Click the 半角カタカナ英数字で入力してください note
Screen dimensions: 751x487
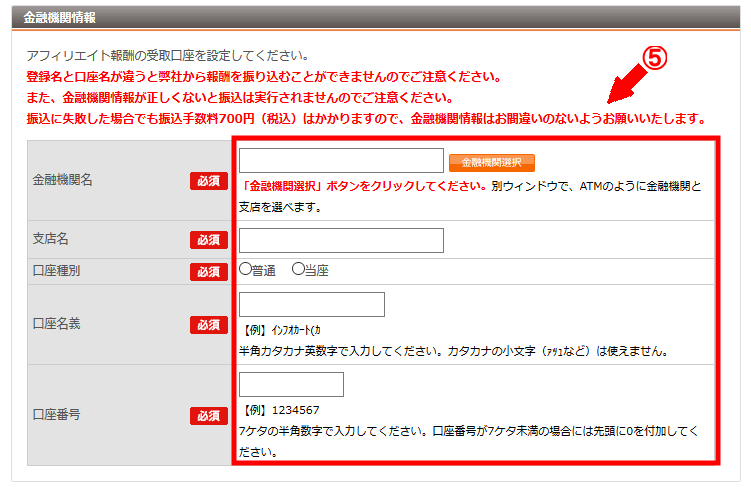[453, 351]
